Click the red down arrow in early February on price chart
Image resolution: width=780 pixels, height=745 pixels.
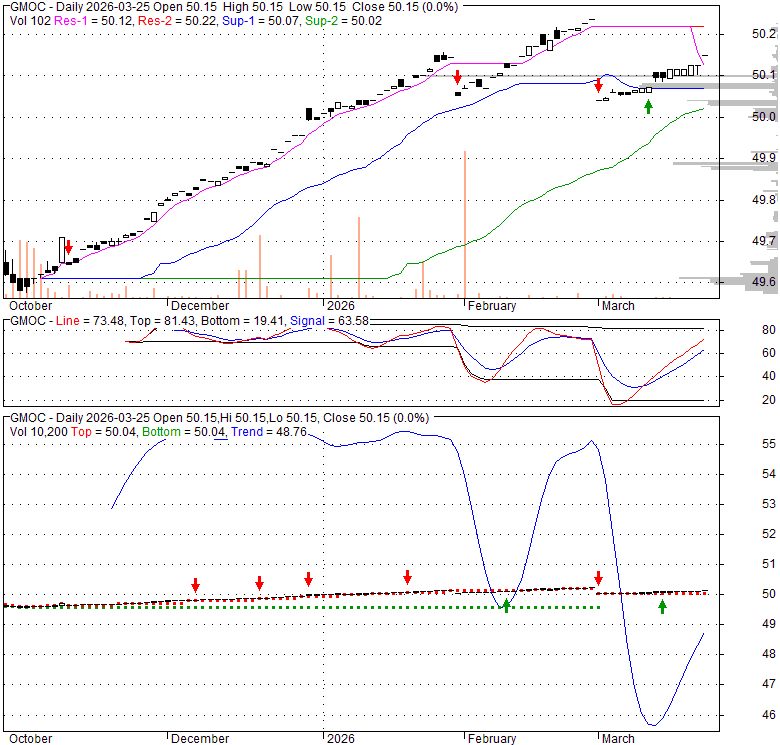457,78
